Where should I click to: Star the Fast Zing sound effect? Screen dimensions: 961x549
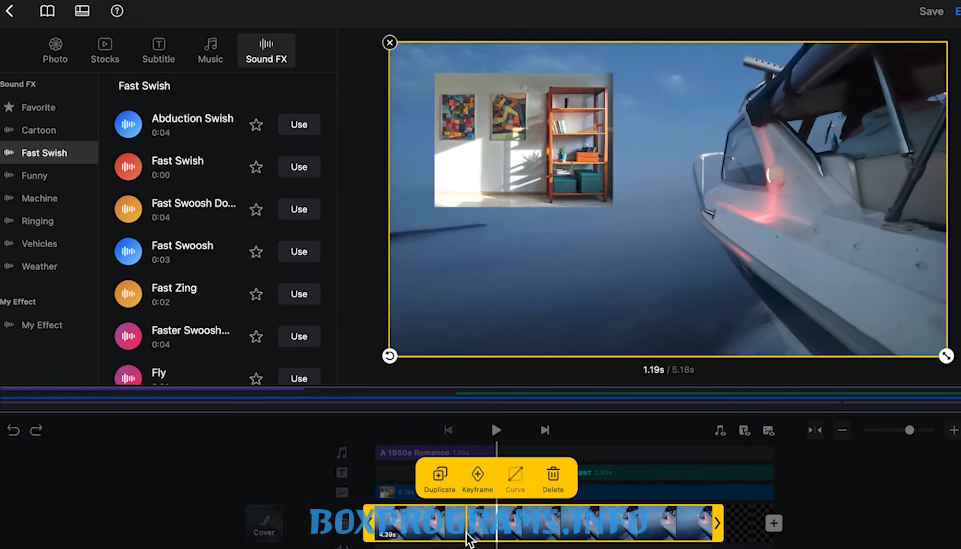pyautogui.click(x=256, y=294)
